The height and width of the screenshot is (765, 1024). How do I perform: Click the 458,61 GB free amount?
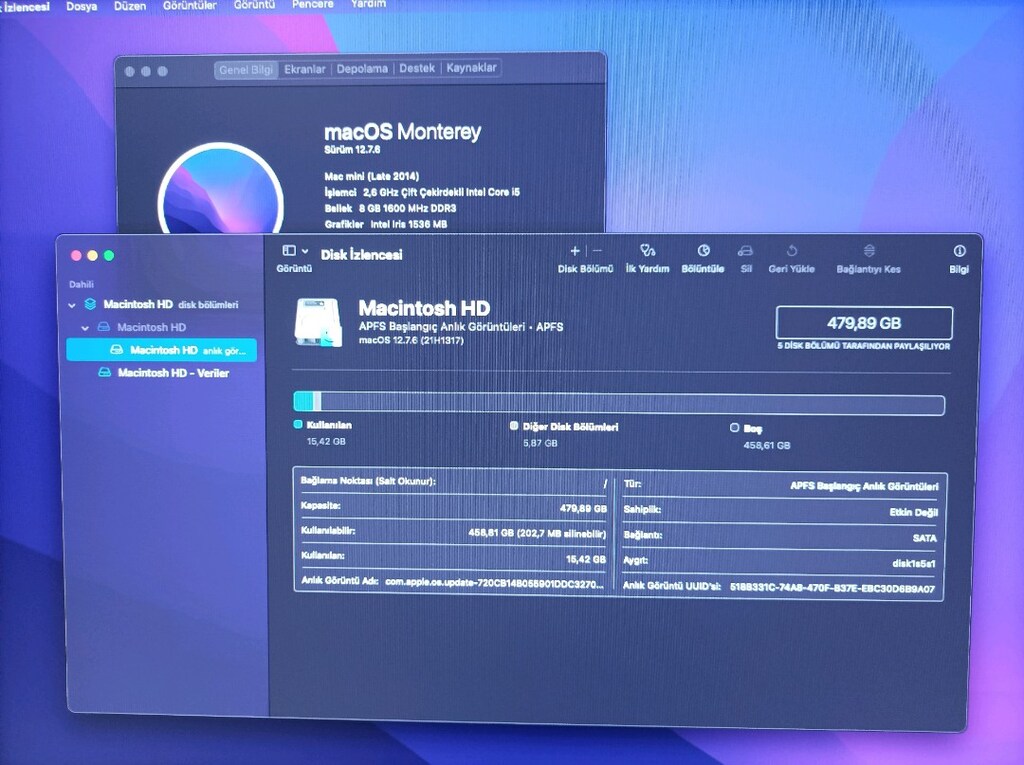click(x=767, y=446)
